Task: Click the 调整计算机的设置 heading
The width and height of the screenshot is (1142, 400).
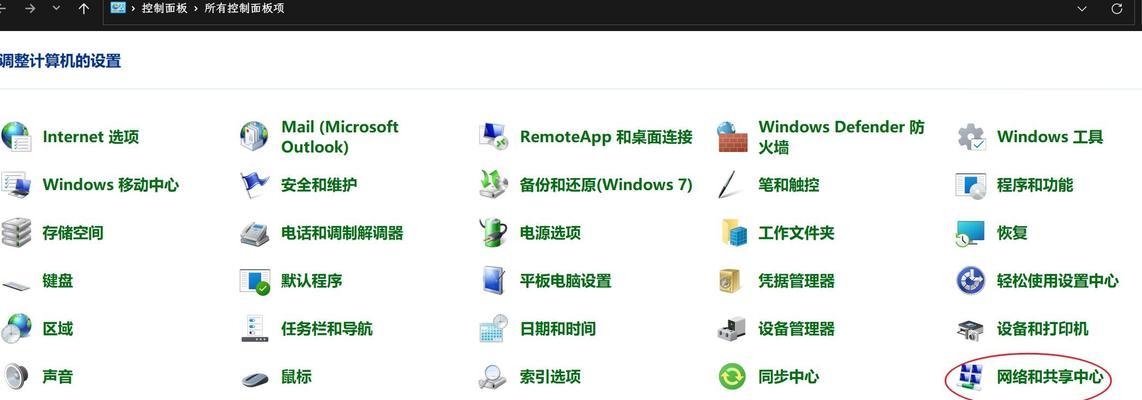Action: (x=60, y=61)
